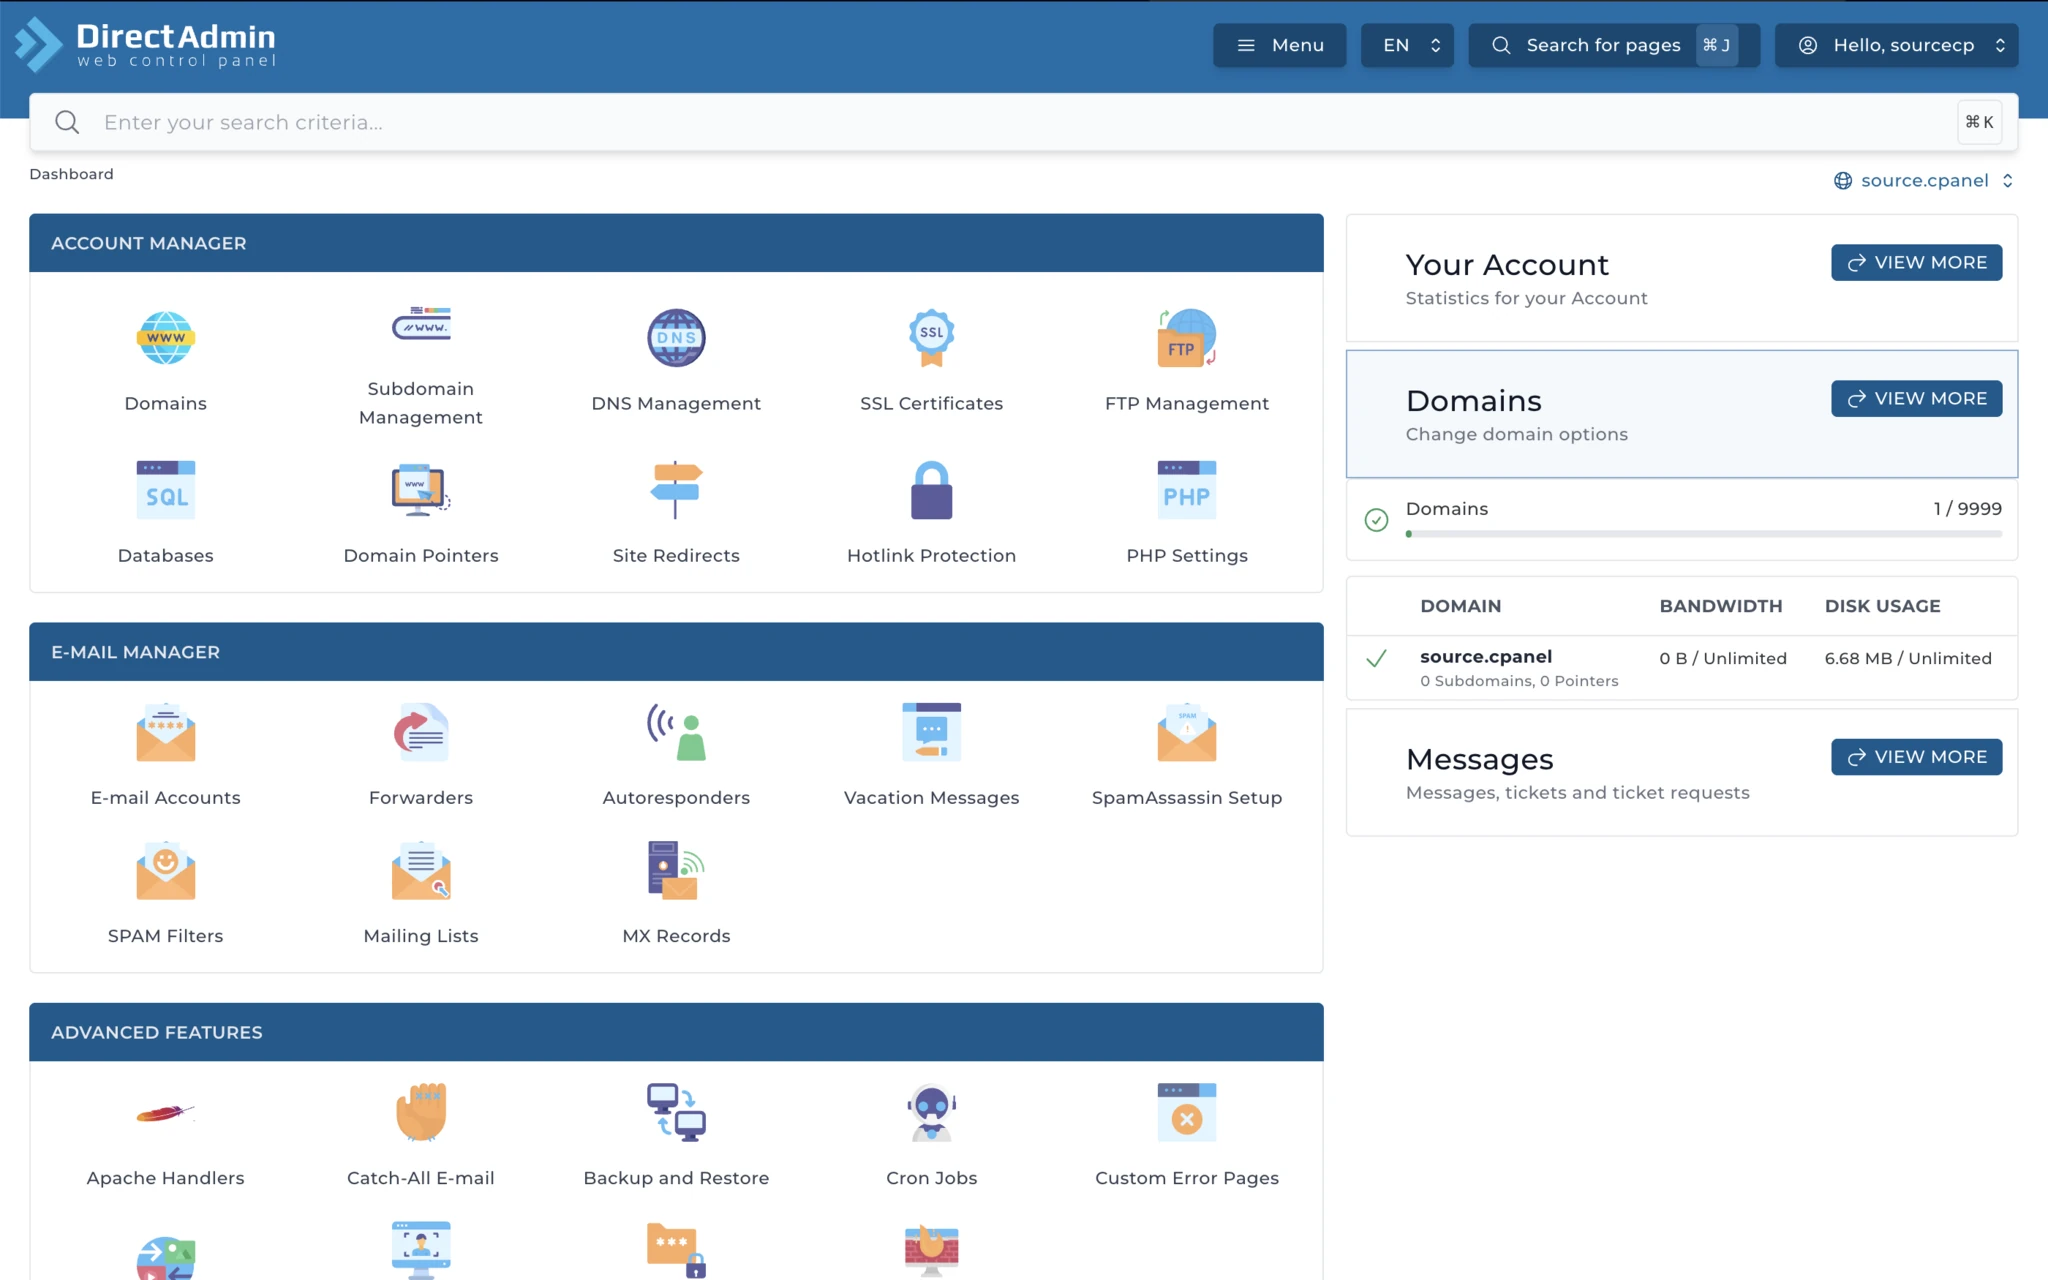Click the ⌘K shortcut badge
Screen dimensions: 2048x1280
[x=1979, y=122]
